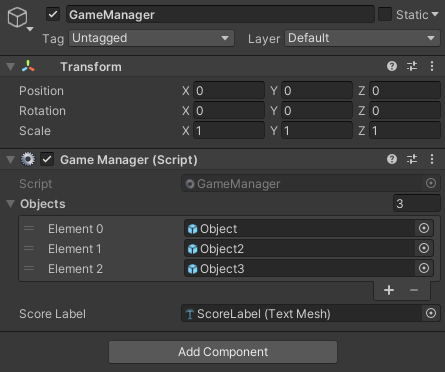Open the GameObject icon picker cube
This screenshot has height=372, width=445.
[17, 17]
